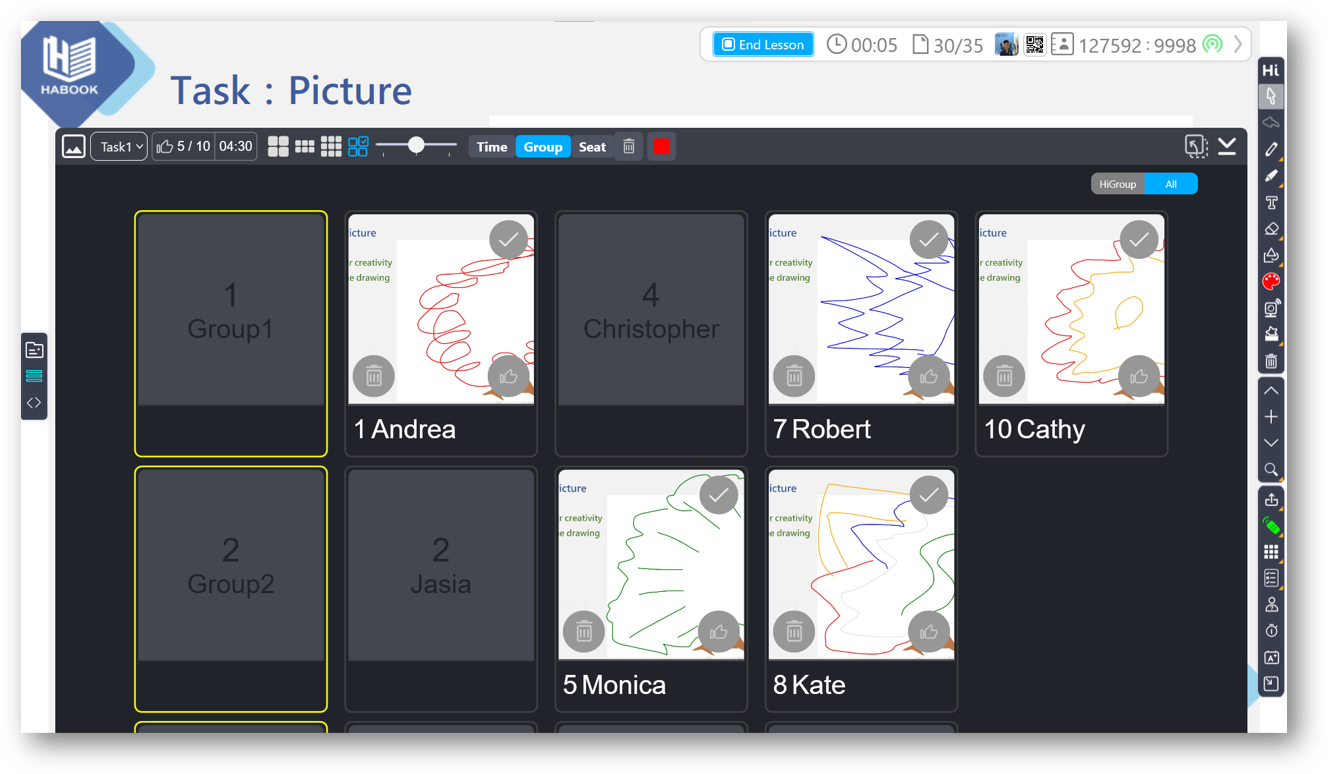Like Cathy's drawing with thumbs-up

click(1139, 376)
